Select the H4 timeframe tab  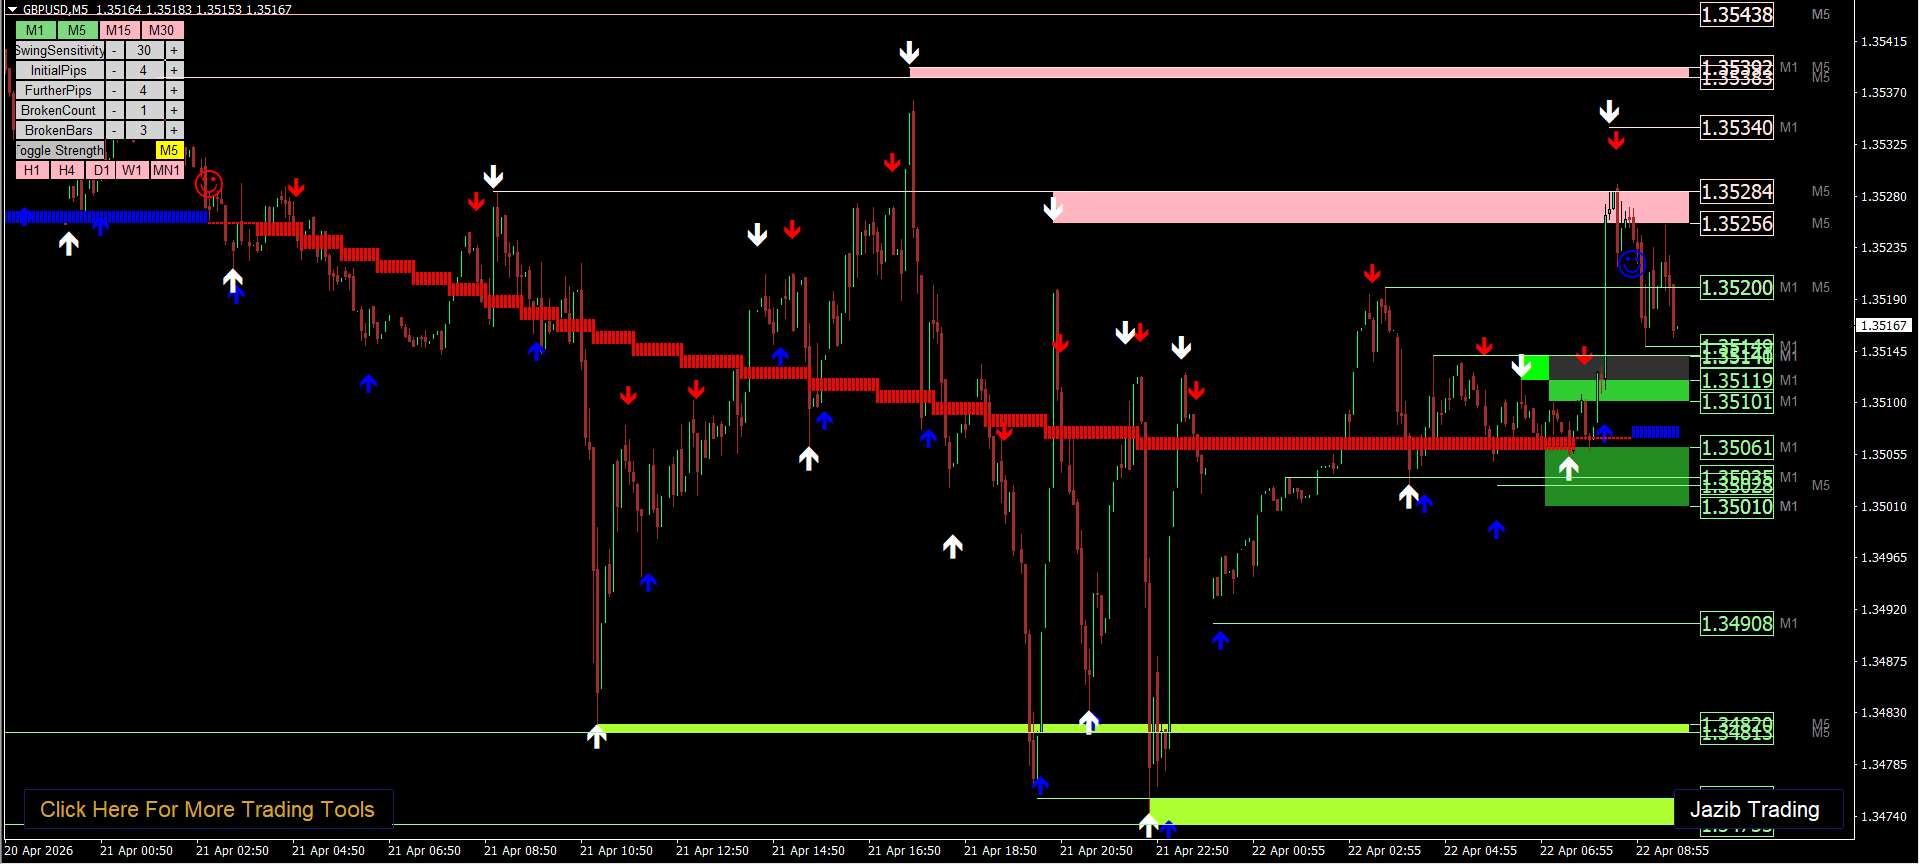(x=67, y=170)
